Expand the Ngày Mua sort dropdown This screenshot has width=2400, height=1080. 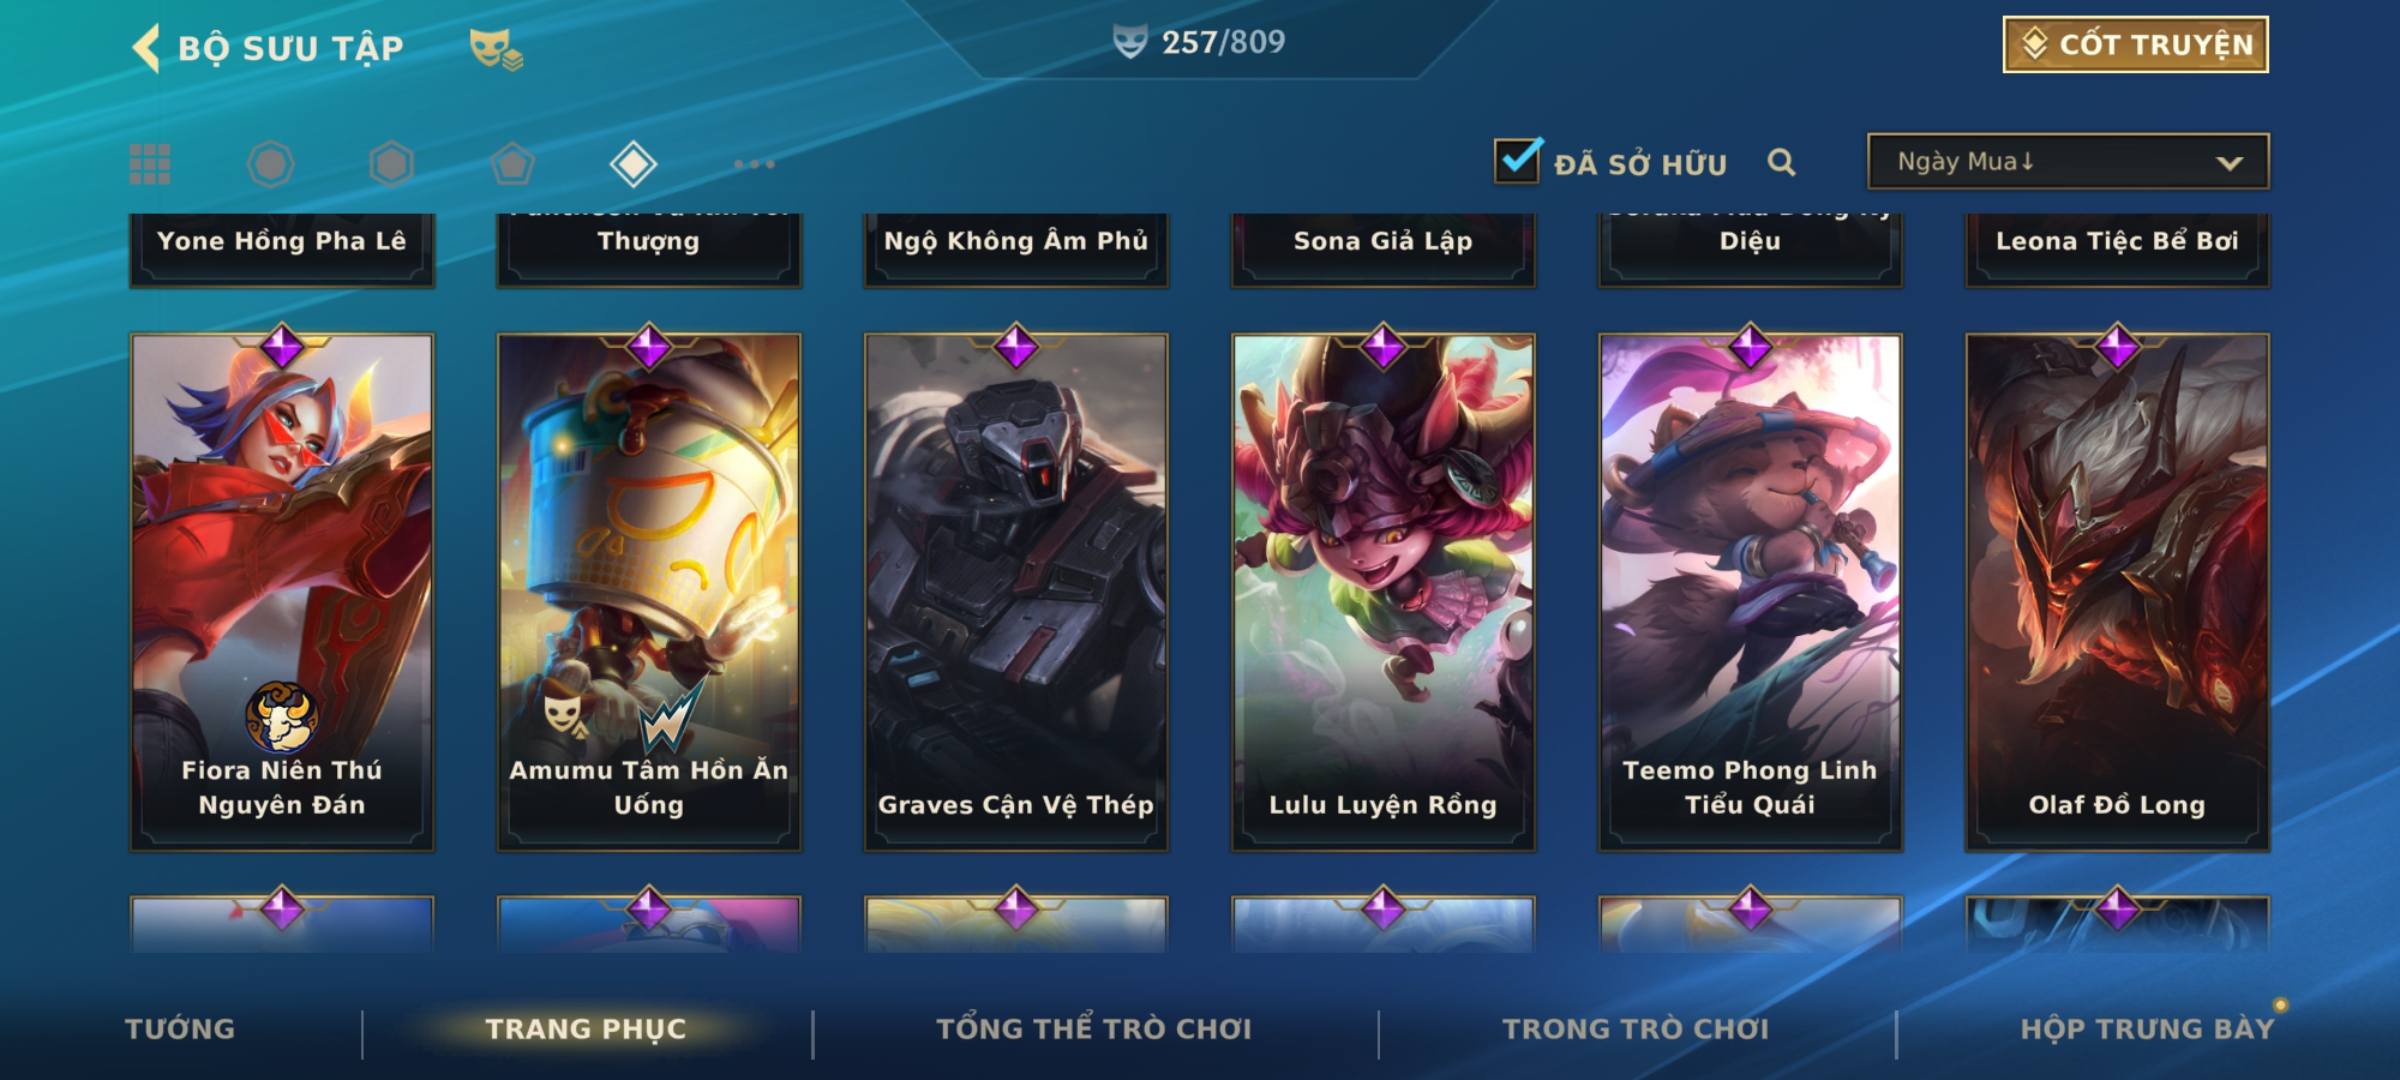2068,161
